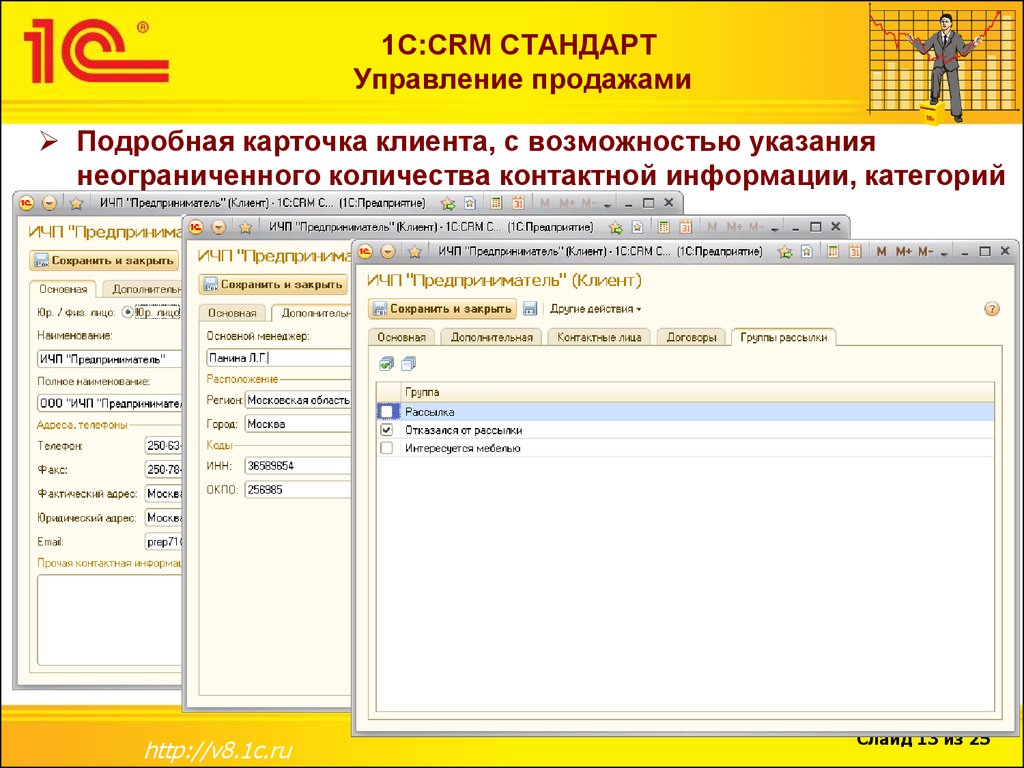Screen dimensions: 1024x768
Task: Expand the Другие действия dropdown
Action: click(x=596, y=309)
